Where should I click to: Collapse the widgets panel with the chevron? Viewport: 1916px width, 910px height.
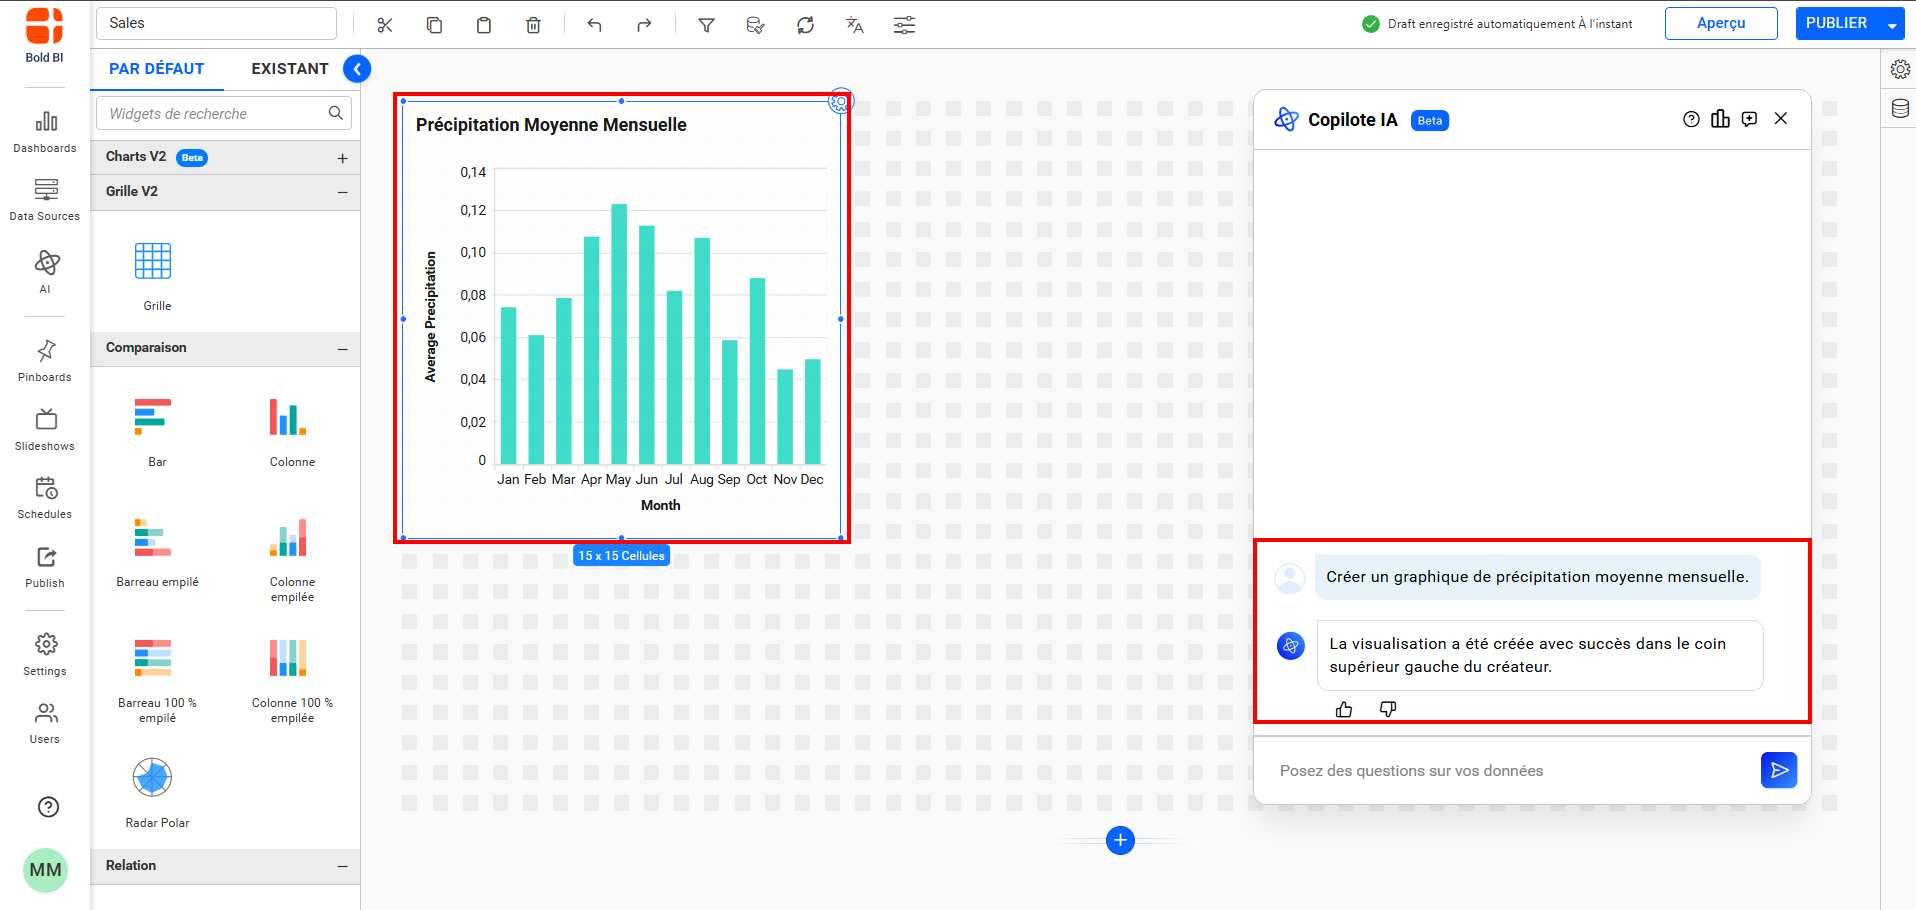point(357,69)
